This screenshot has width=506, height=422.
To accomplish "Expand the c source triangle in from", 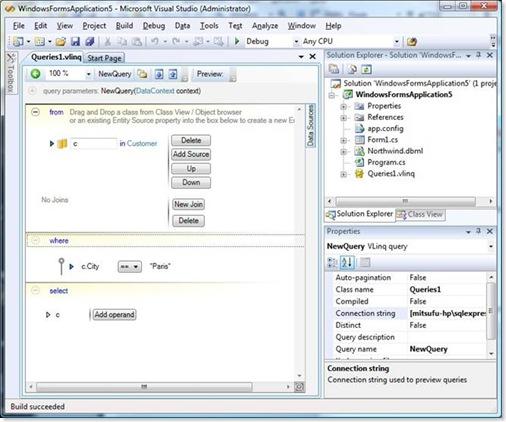I will coord(52,144).
